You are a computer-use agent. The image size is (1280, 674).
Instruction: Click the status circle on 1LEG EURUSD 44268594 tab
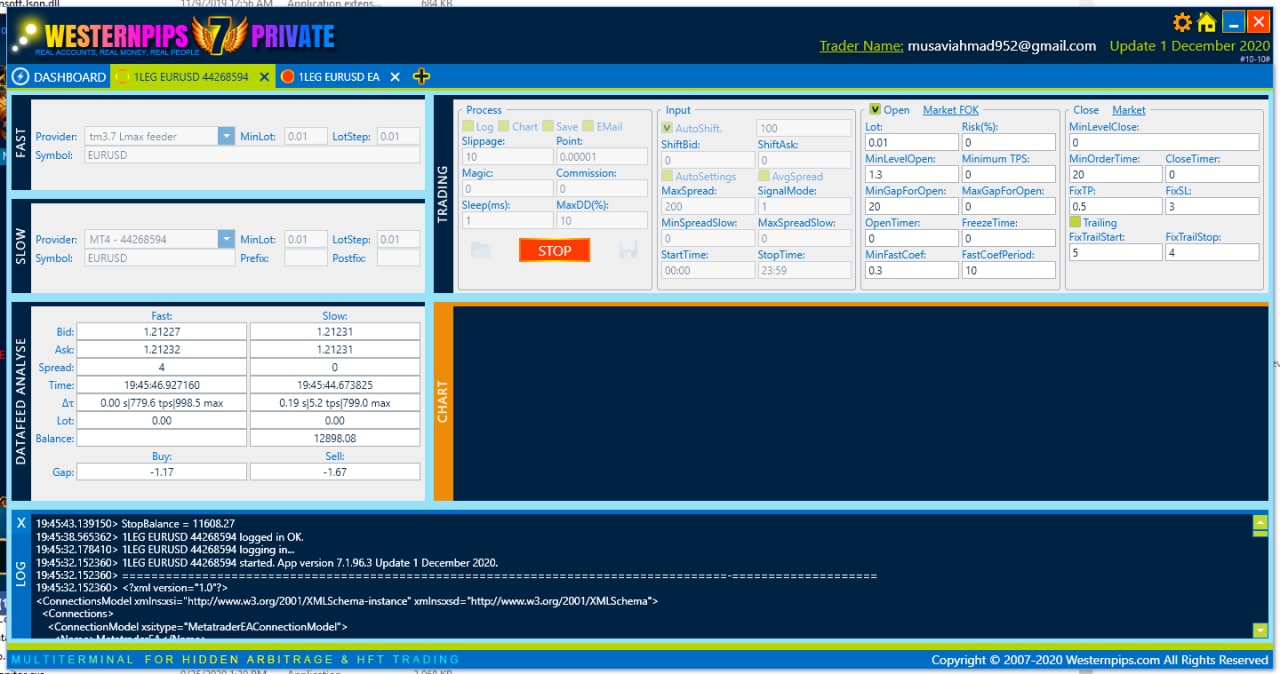tap(123, 77)
